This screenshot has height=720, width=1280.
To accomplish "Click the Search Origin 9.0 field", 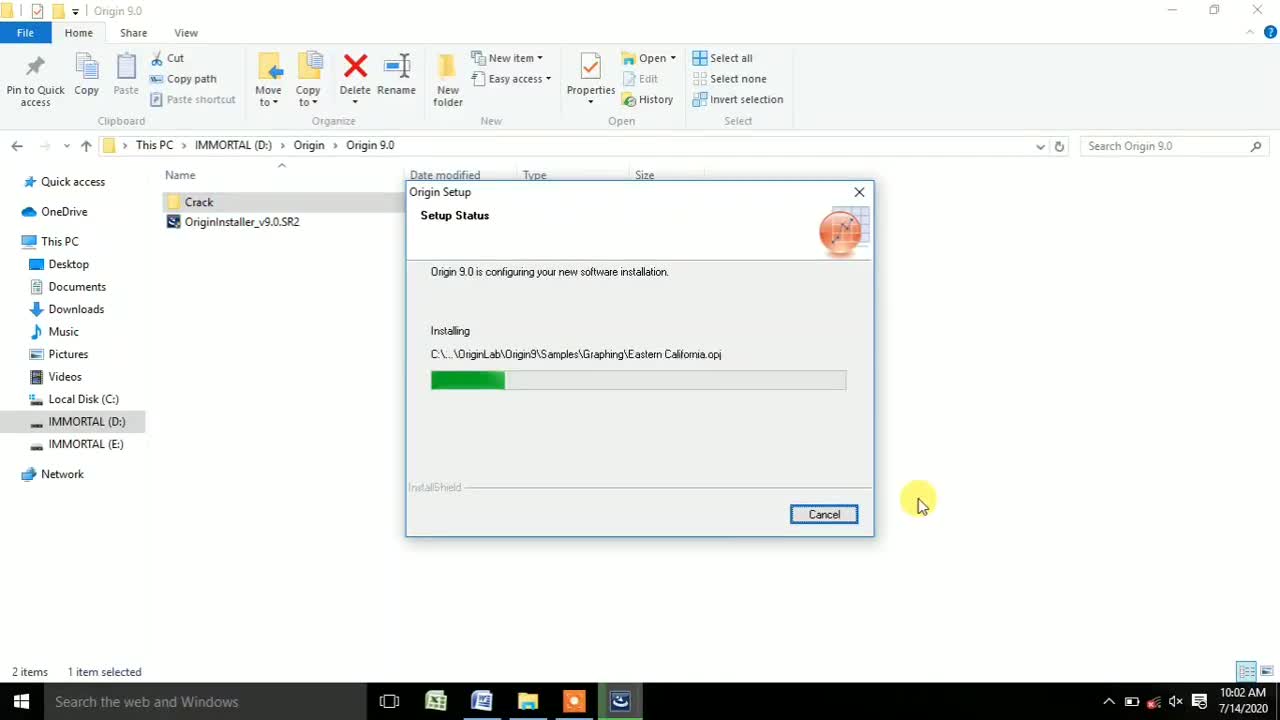I will coord(1174,146).
